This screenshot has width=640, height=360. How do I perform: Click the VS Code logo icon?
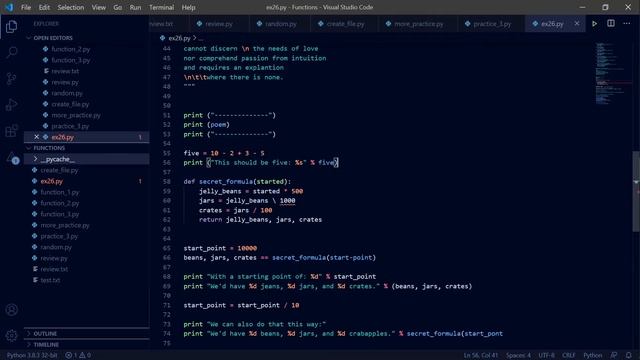click(9, 7)
